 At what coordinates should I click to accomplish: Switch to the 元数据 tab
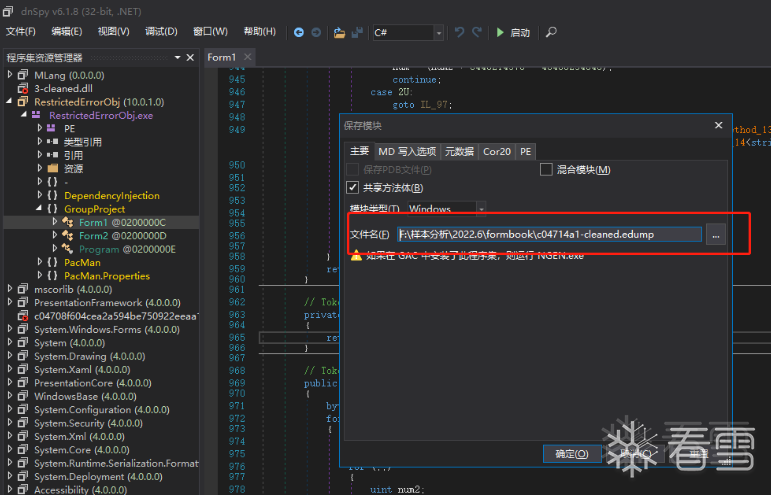(x=459, y=151)
